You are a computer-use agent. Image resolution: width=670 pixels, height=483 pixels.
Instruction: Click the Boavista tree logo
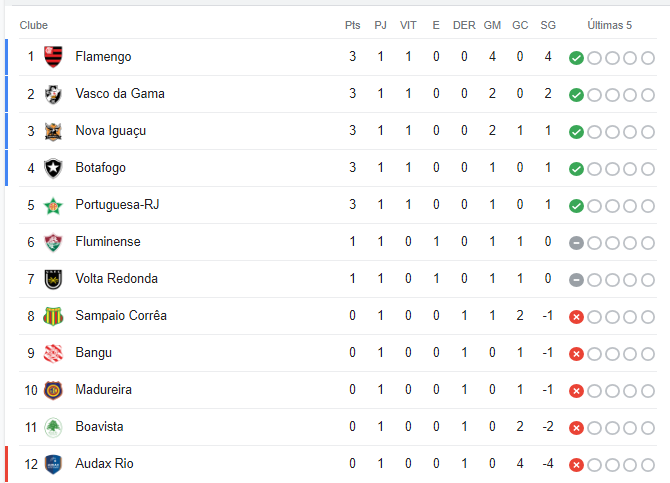click(53, 427)
